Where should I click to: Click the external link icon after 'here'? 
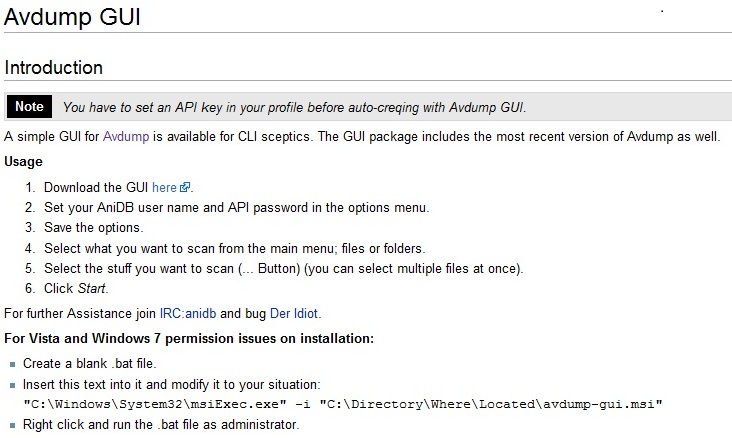[x=185, y=187]
